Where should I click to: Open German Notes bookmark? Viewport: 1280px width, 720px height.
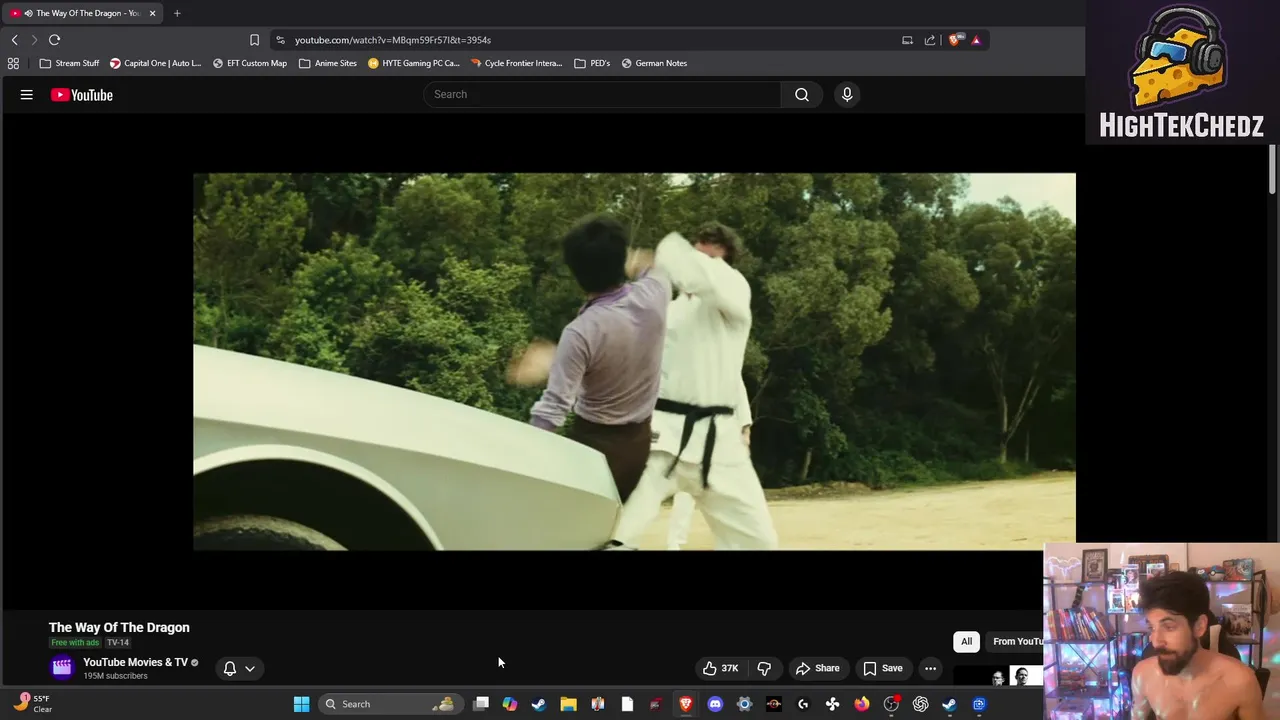pos(654,63)
